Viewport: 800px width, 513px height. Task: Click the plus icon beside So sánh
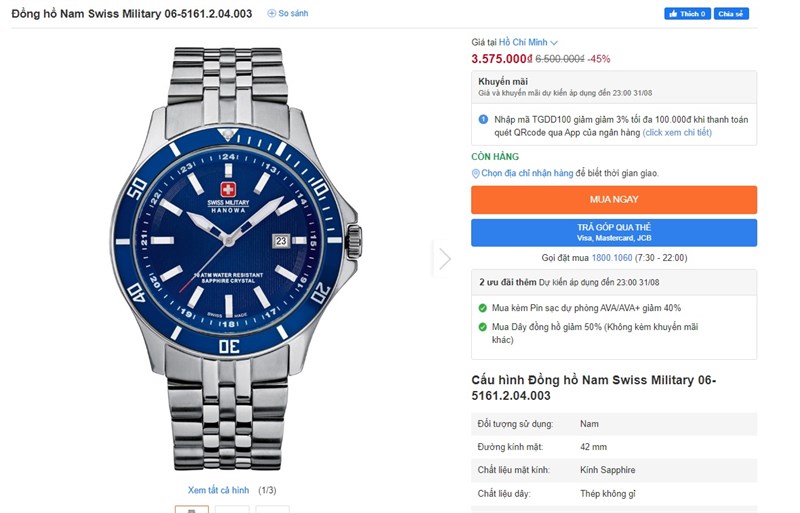coord(271,14)
